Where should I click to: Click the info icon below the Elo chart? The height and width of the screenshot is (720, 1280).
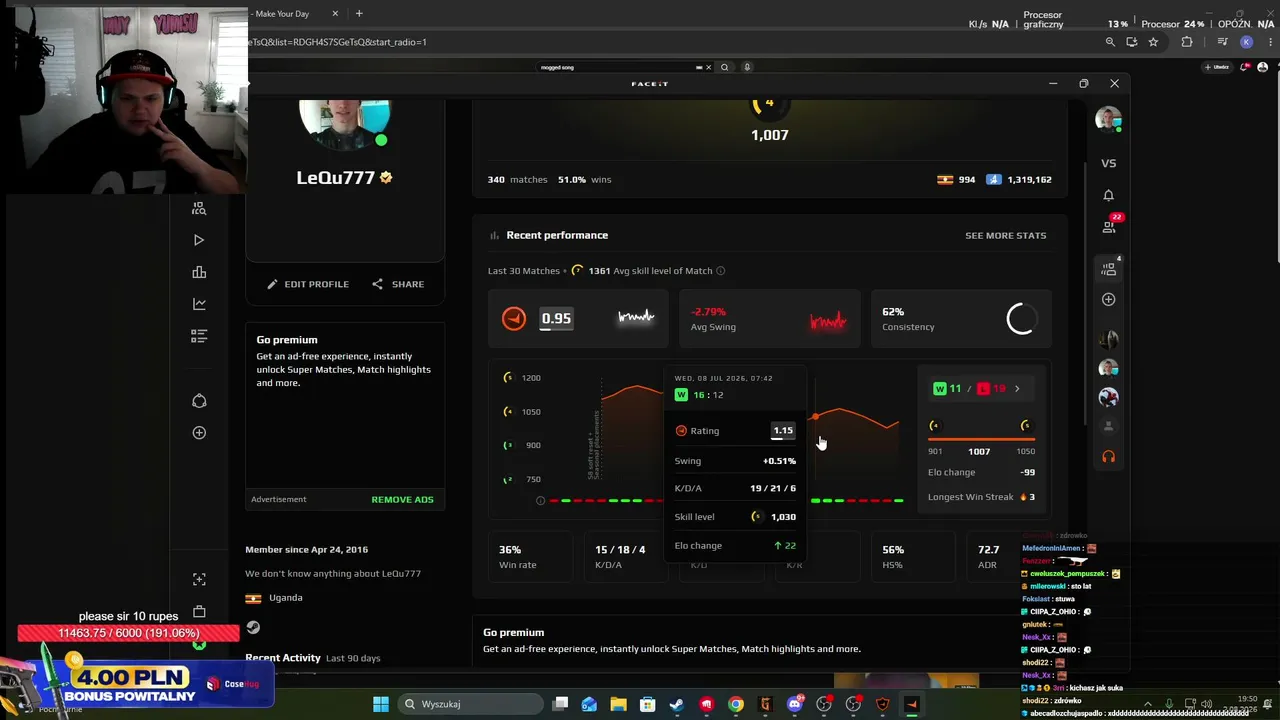click(x=540, y=500)
